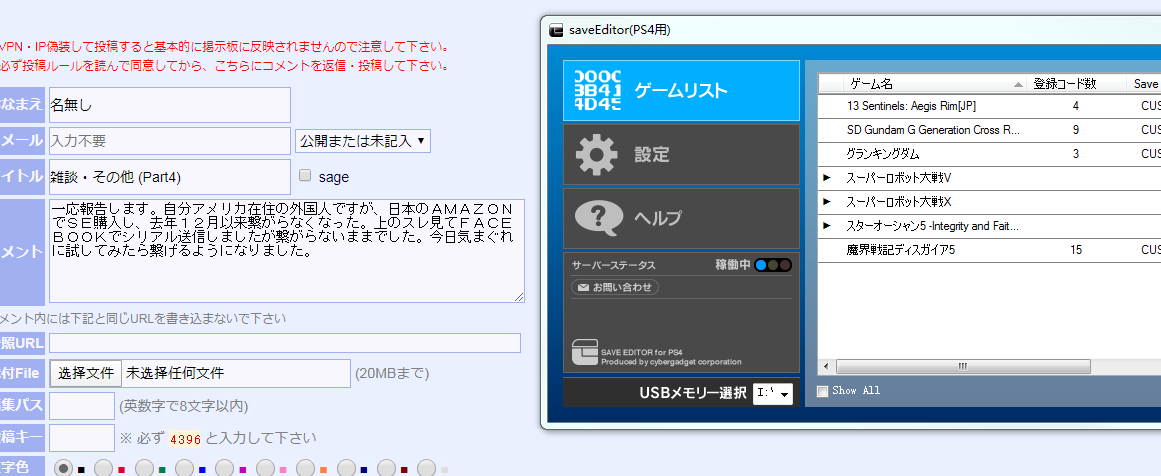
Task: Open the 公開または未記入 dropdown
Action: pyautogui.click(x=363, y=141)
